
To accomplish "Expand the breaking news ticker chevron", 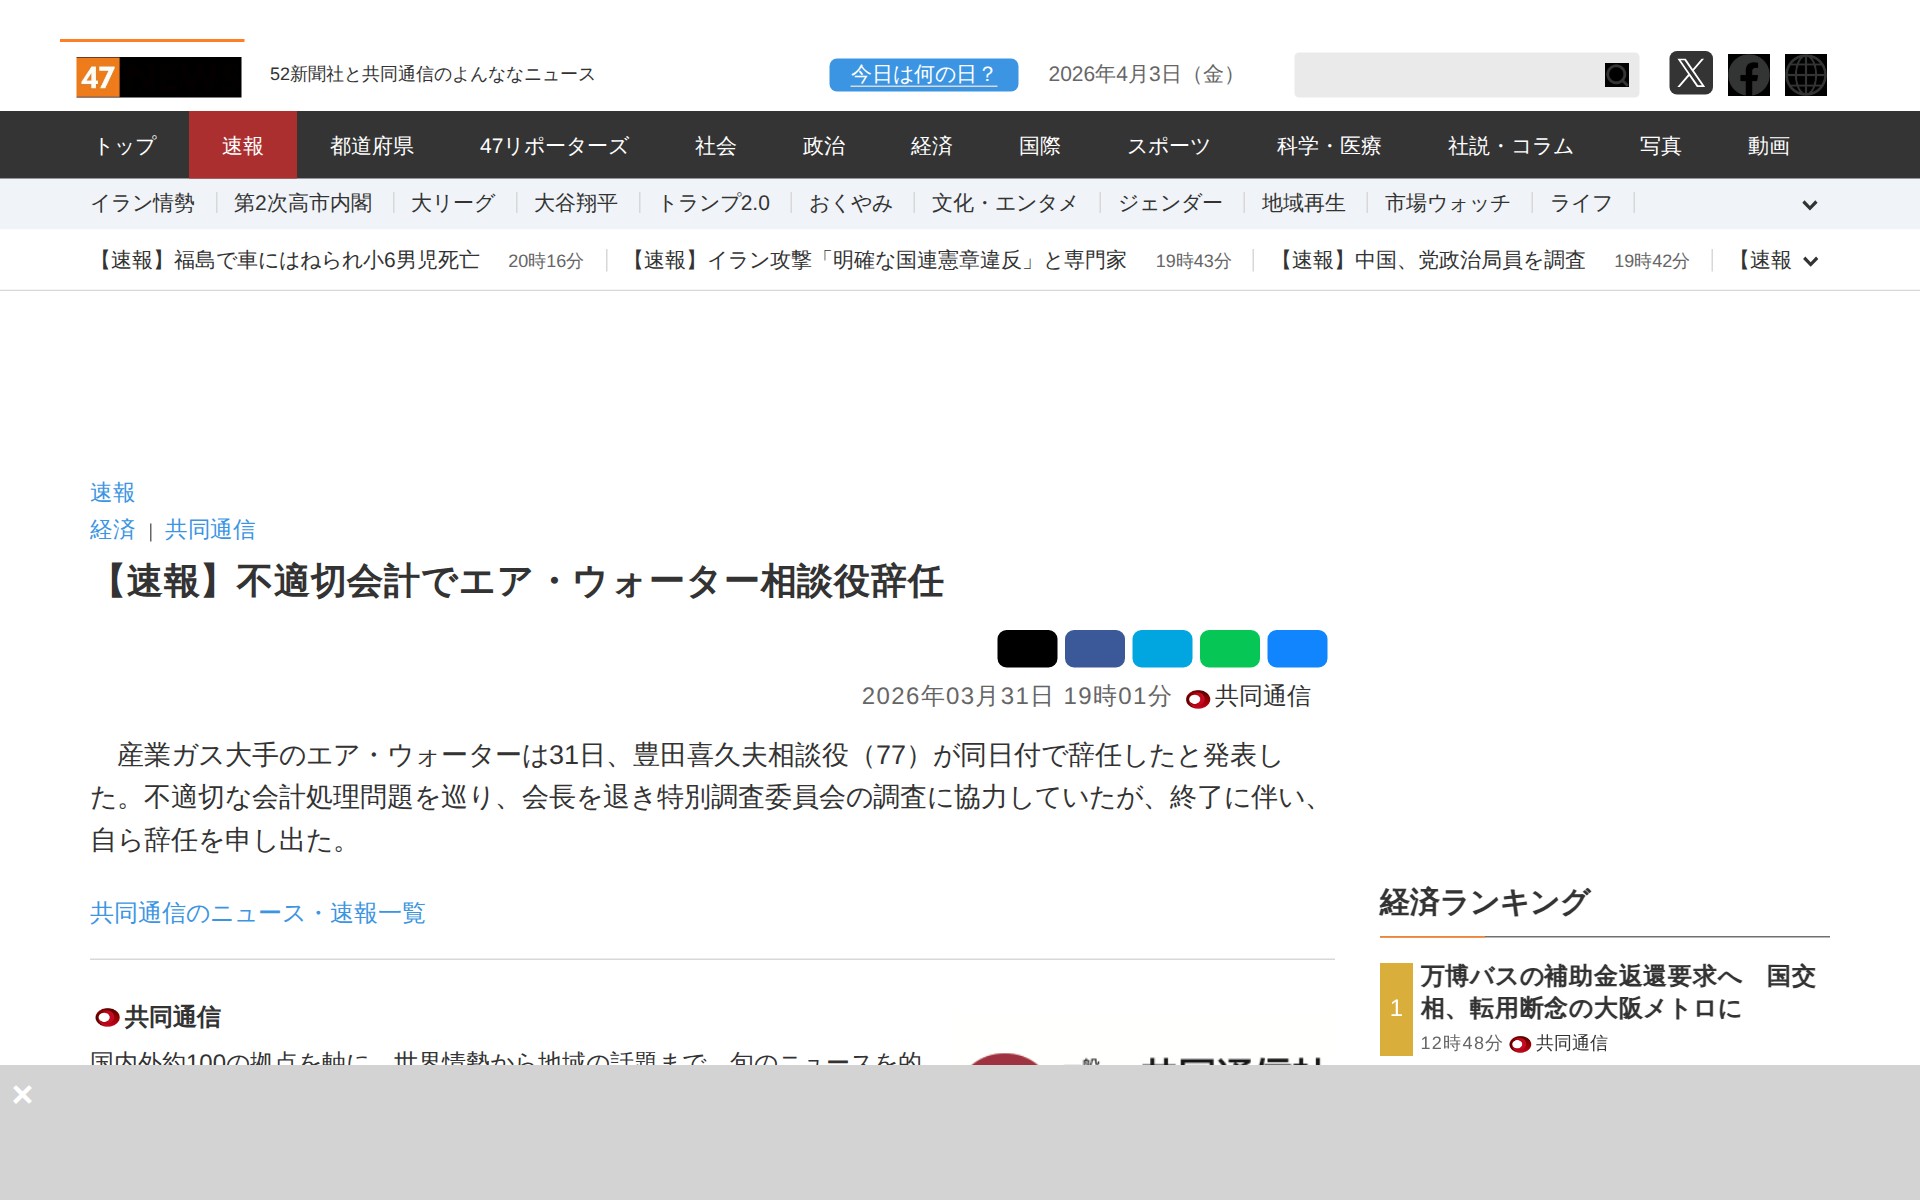I will click(x=1810, y=261).
